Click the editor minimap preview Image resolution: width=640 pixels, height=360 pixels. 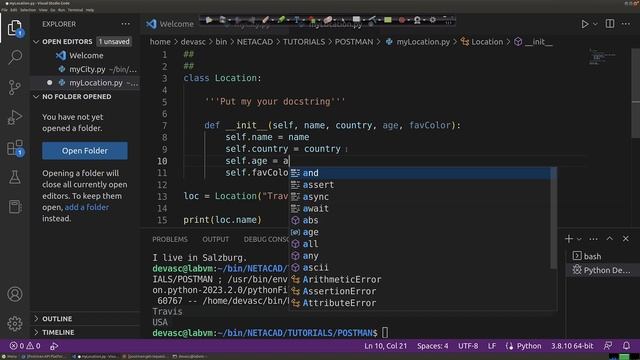pos(602,57)
